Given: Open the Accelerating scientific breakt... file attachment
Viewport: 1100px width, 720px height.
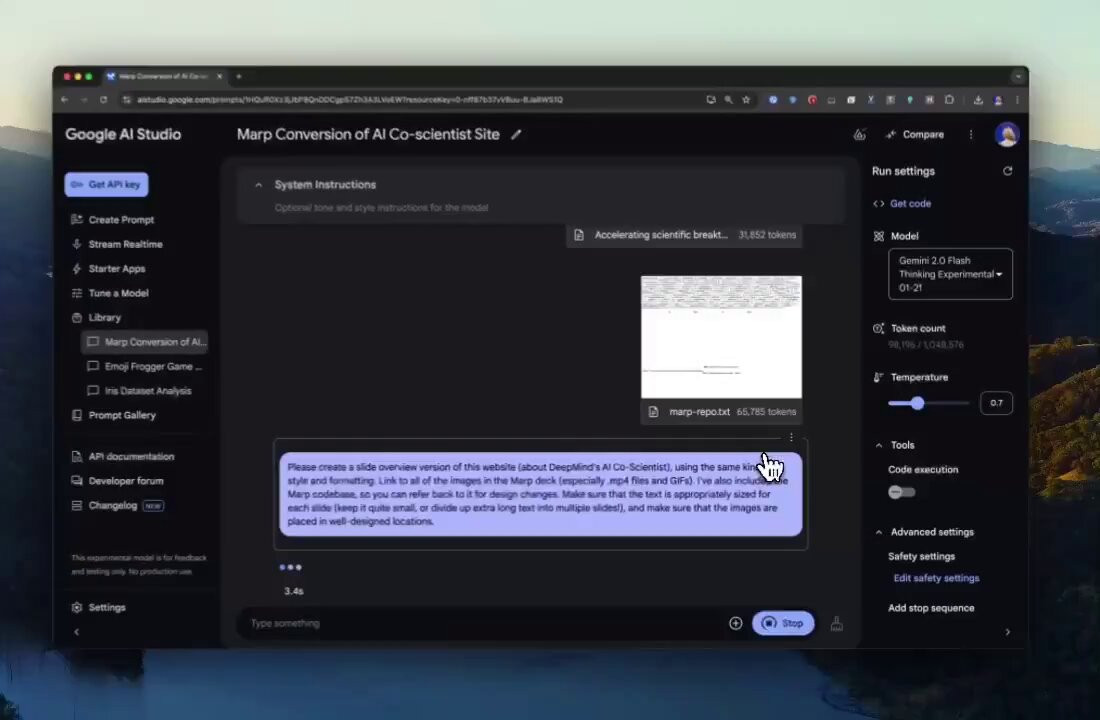Looking at the screenshot, I should 685,235.
